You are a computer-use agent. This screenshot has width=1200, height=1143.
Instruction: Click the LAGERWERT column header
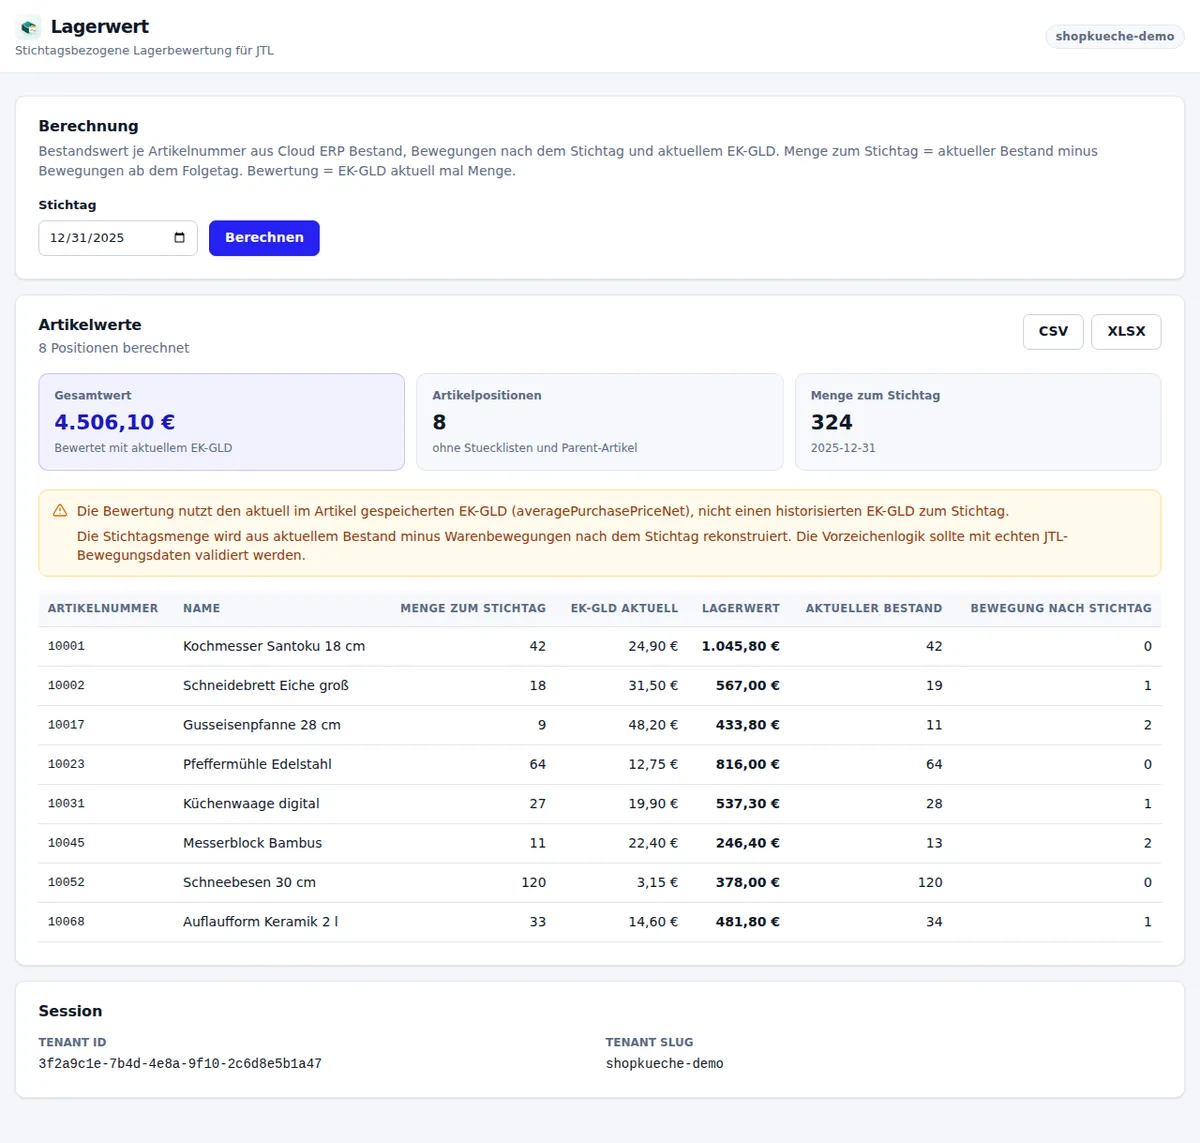click(741, 608)
